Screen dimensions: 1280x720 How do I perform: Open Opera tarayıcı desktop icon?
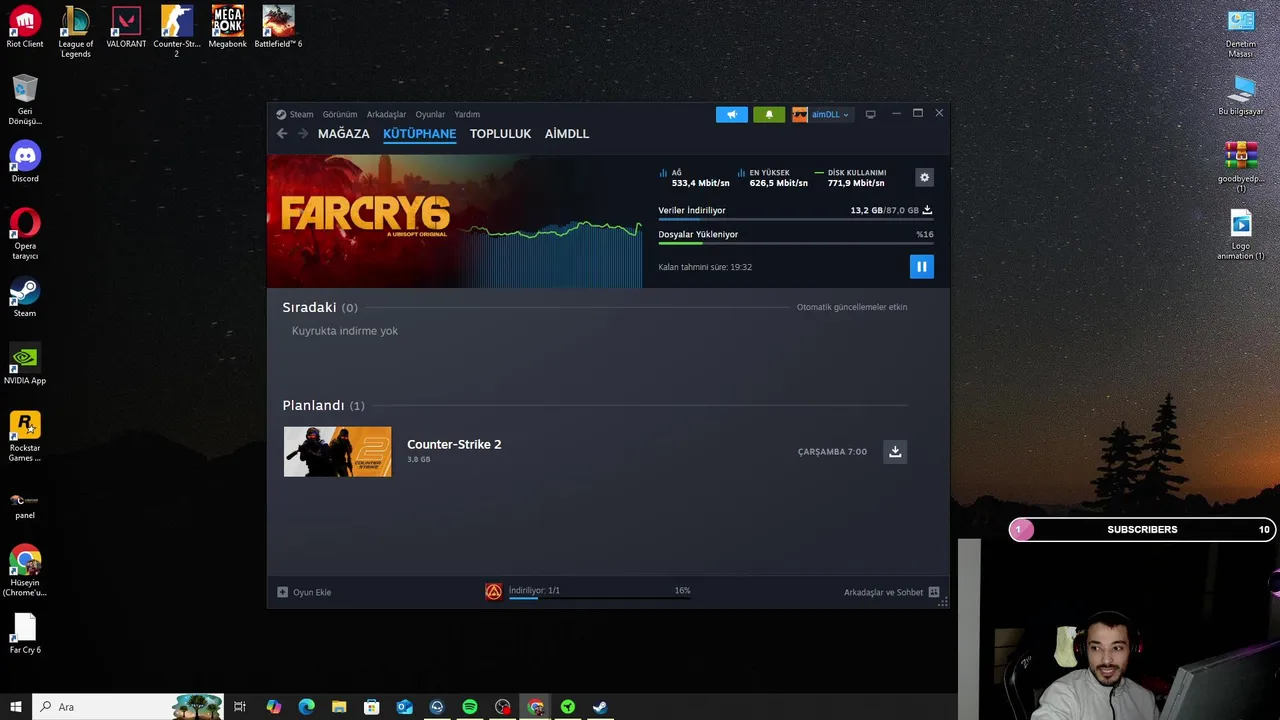tap(25, 234)
